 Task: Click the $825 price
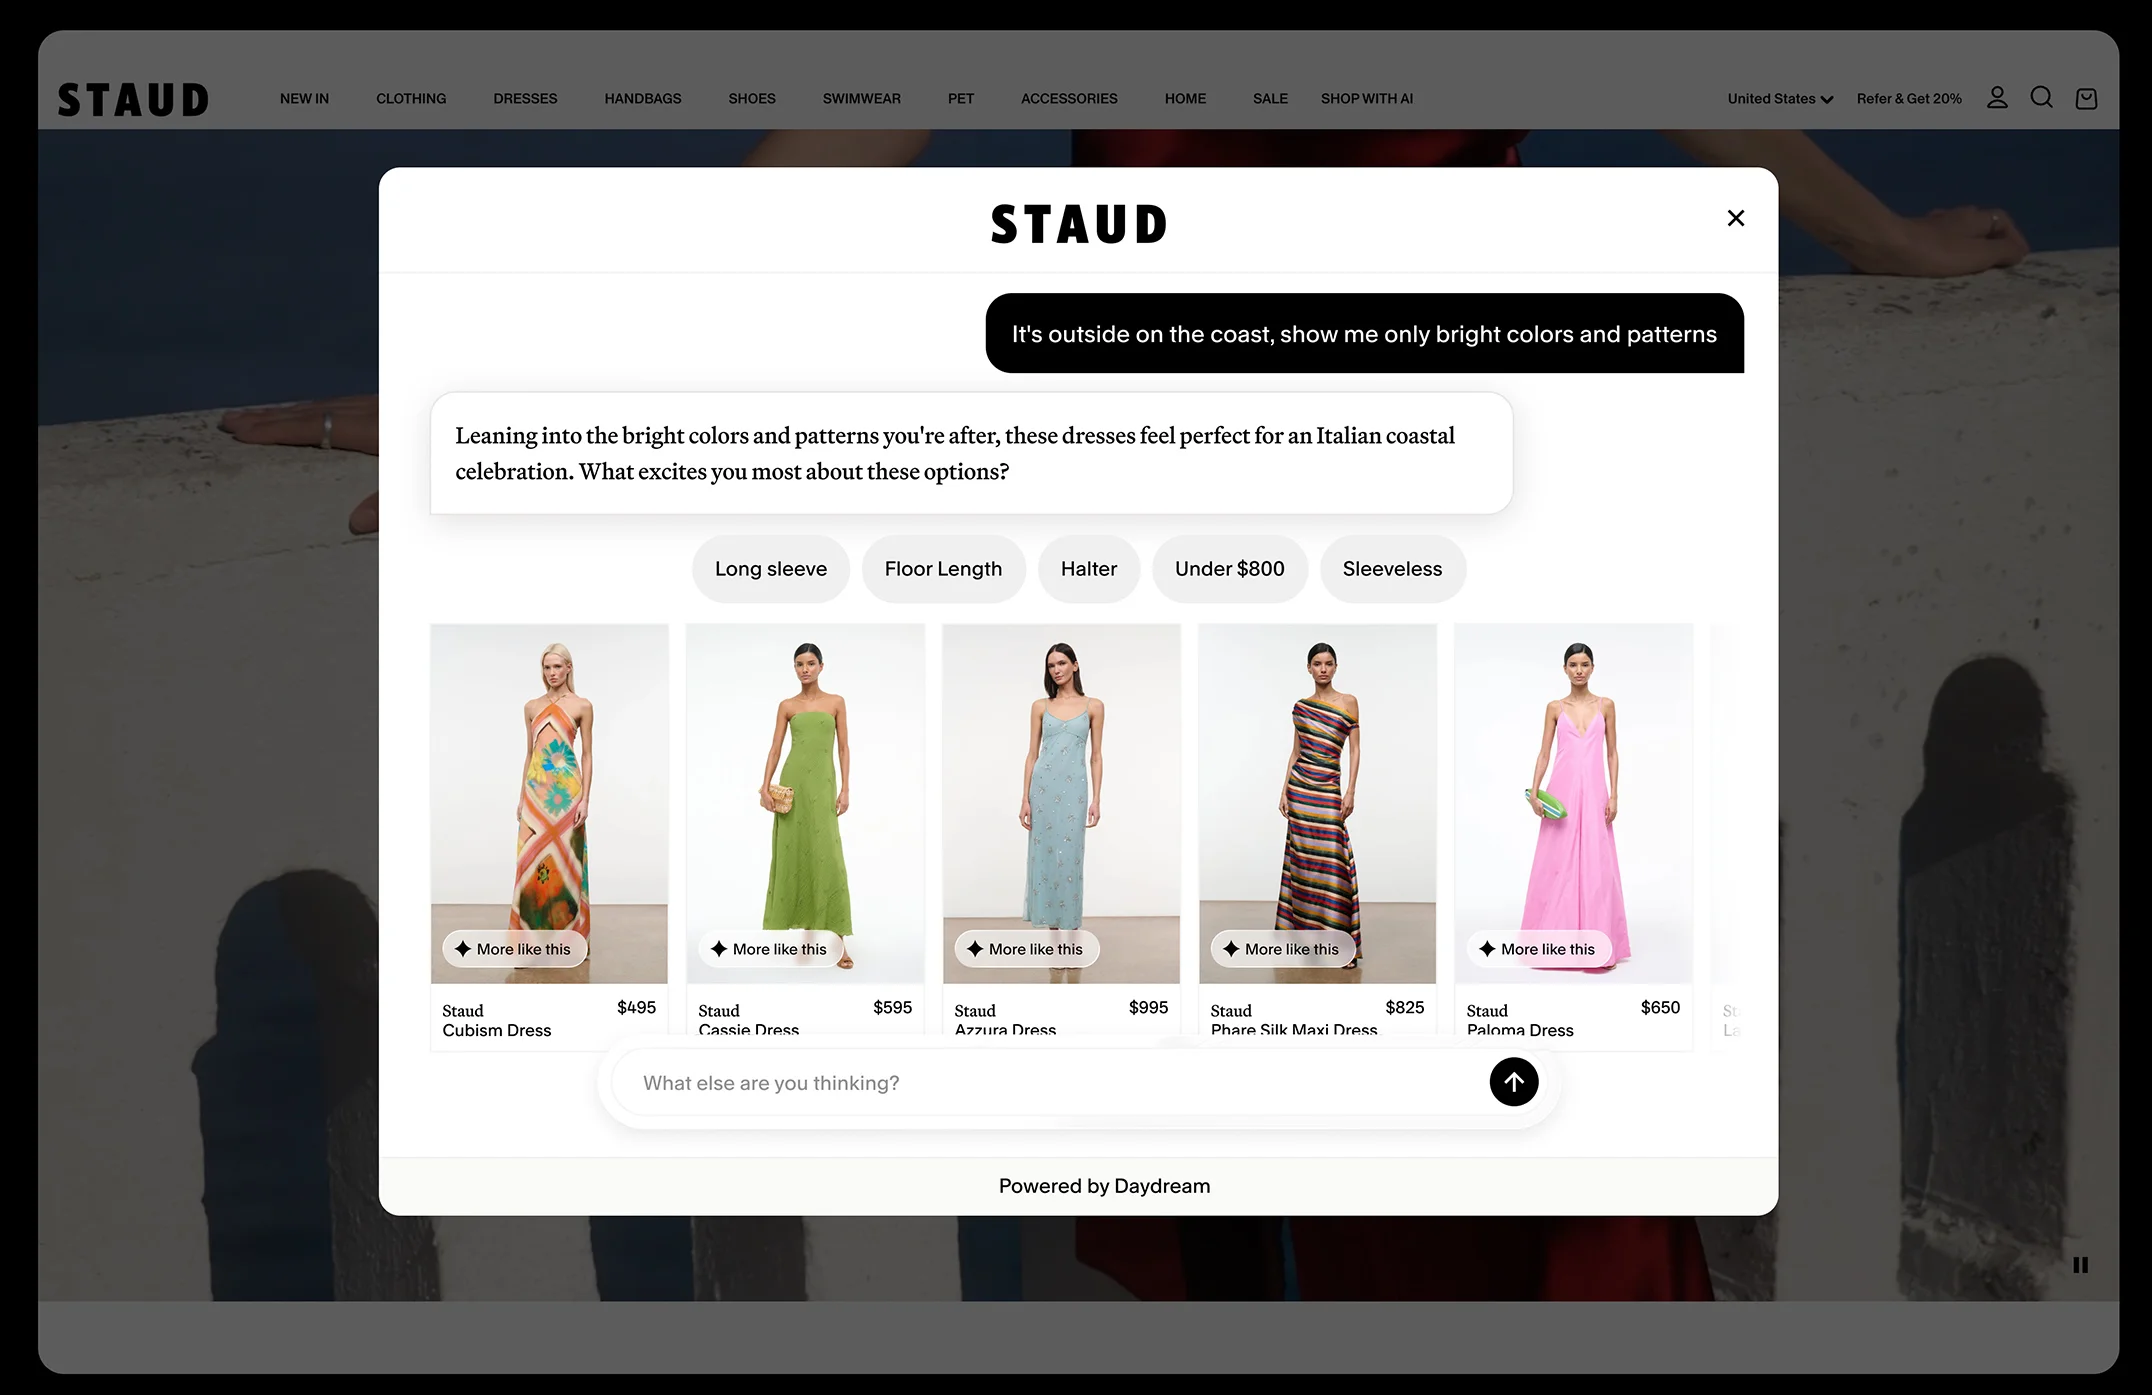click(1404, 1007)
